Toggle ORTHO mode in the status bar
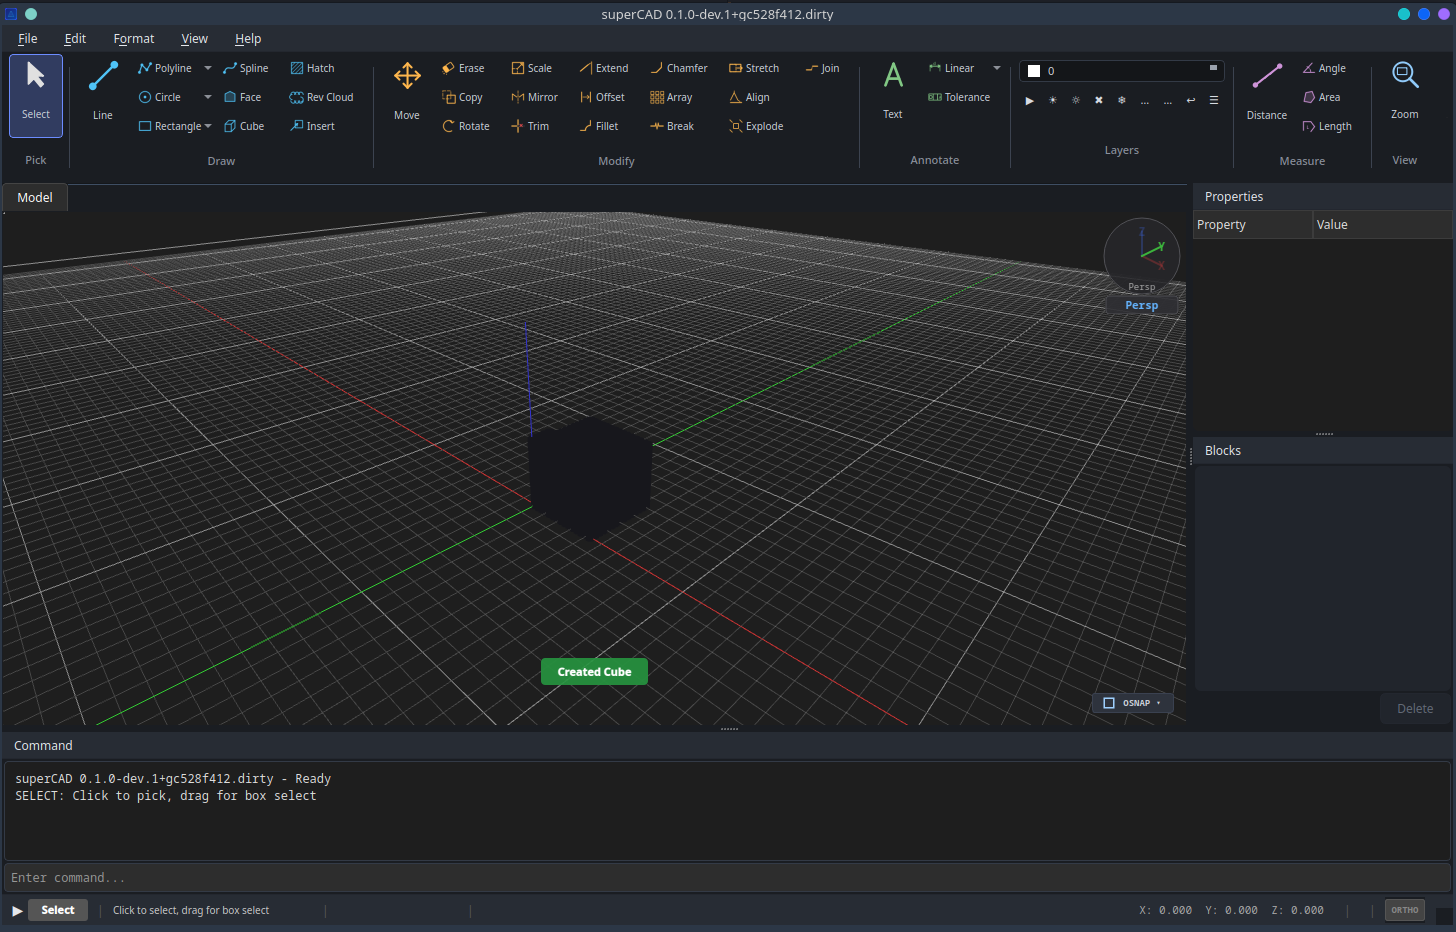The width and height of the screenshot is (1456, 932). [1405, 910]
